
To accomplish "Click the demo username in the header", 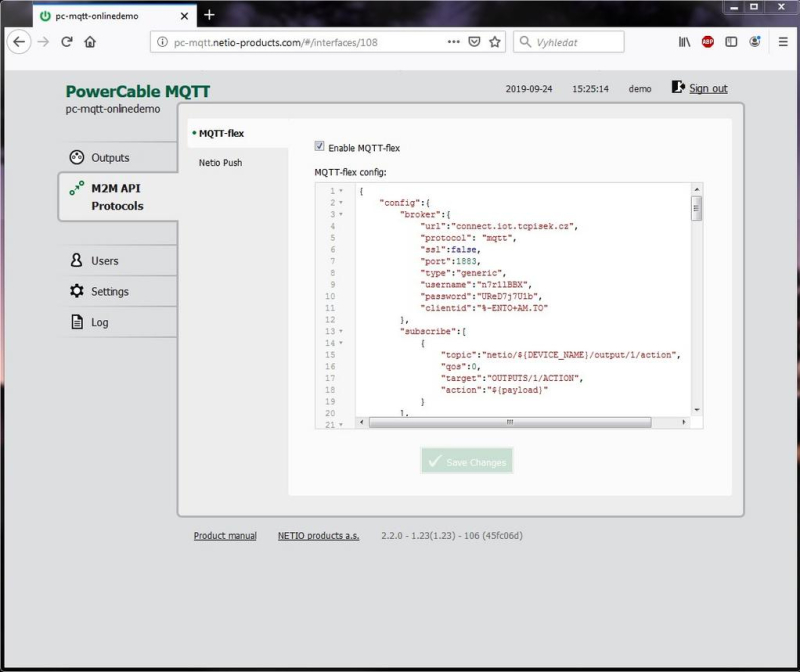I will coord(640,89).
